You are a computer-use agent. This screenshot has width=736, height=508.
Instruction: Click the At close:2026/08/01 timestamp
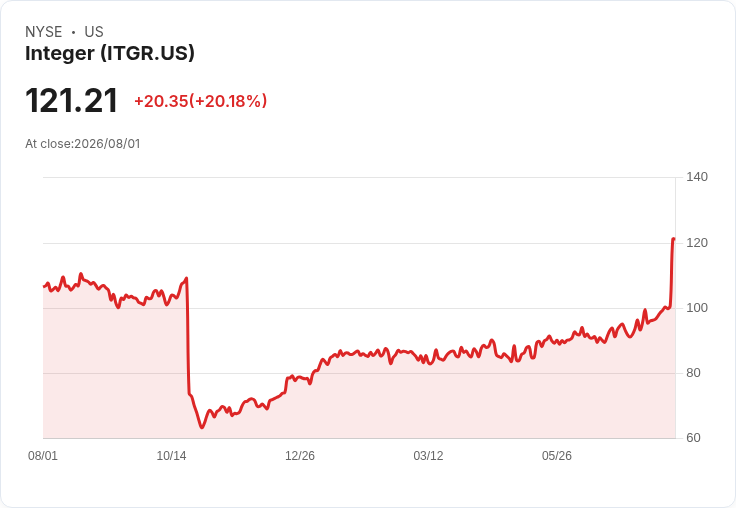click(x=83, y=144)
